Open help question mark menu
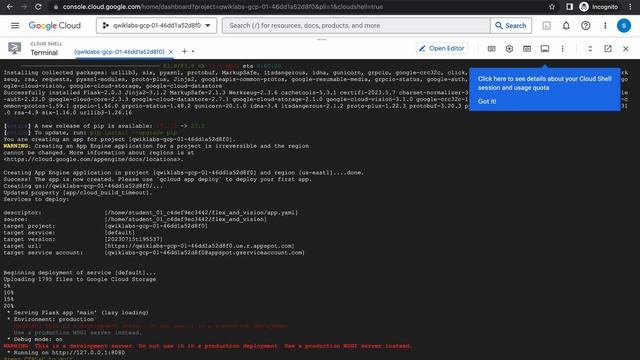 click(x=586, y=26)
